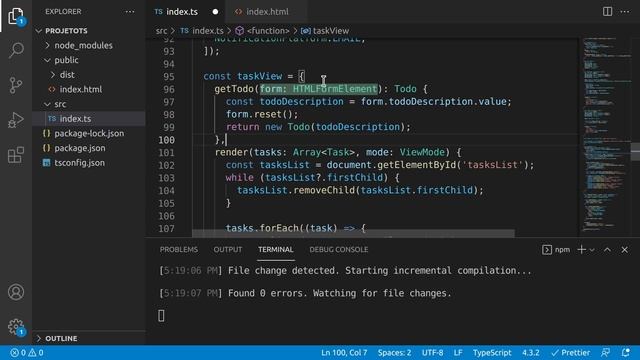Image resolution: width=640 pixels, height=360 pixels.
Task: Create a new terminal with plus icon
Action: pos(582,249)
